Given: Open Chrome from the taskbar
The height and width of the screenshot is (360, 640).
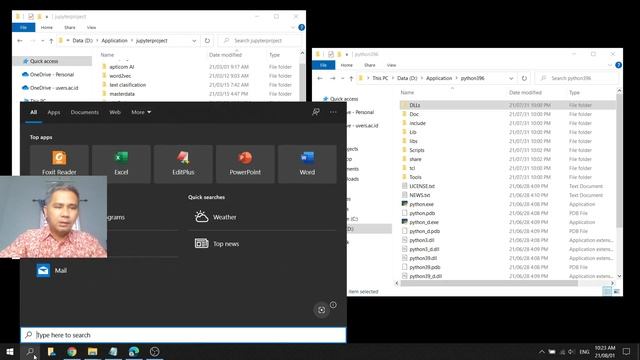Looking at the screenshot, I should coord(72,351).
